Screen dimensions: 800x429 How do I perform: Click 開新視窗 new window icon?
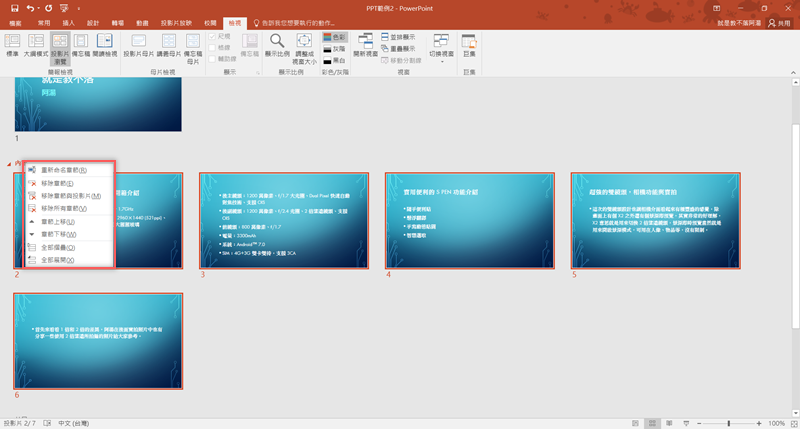365,46
